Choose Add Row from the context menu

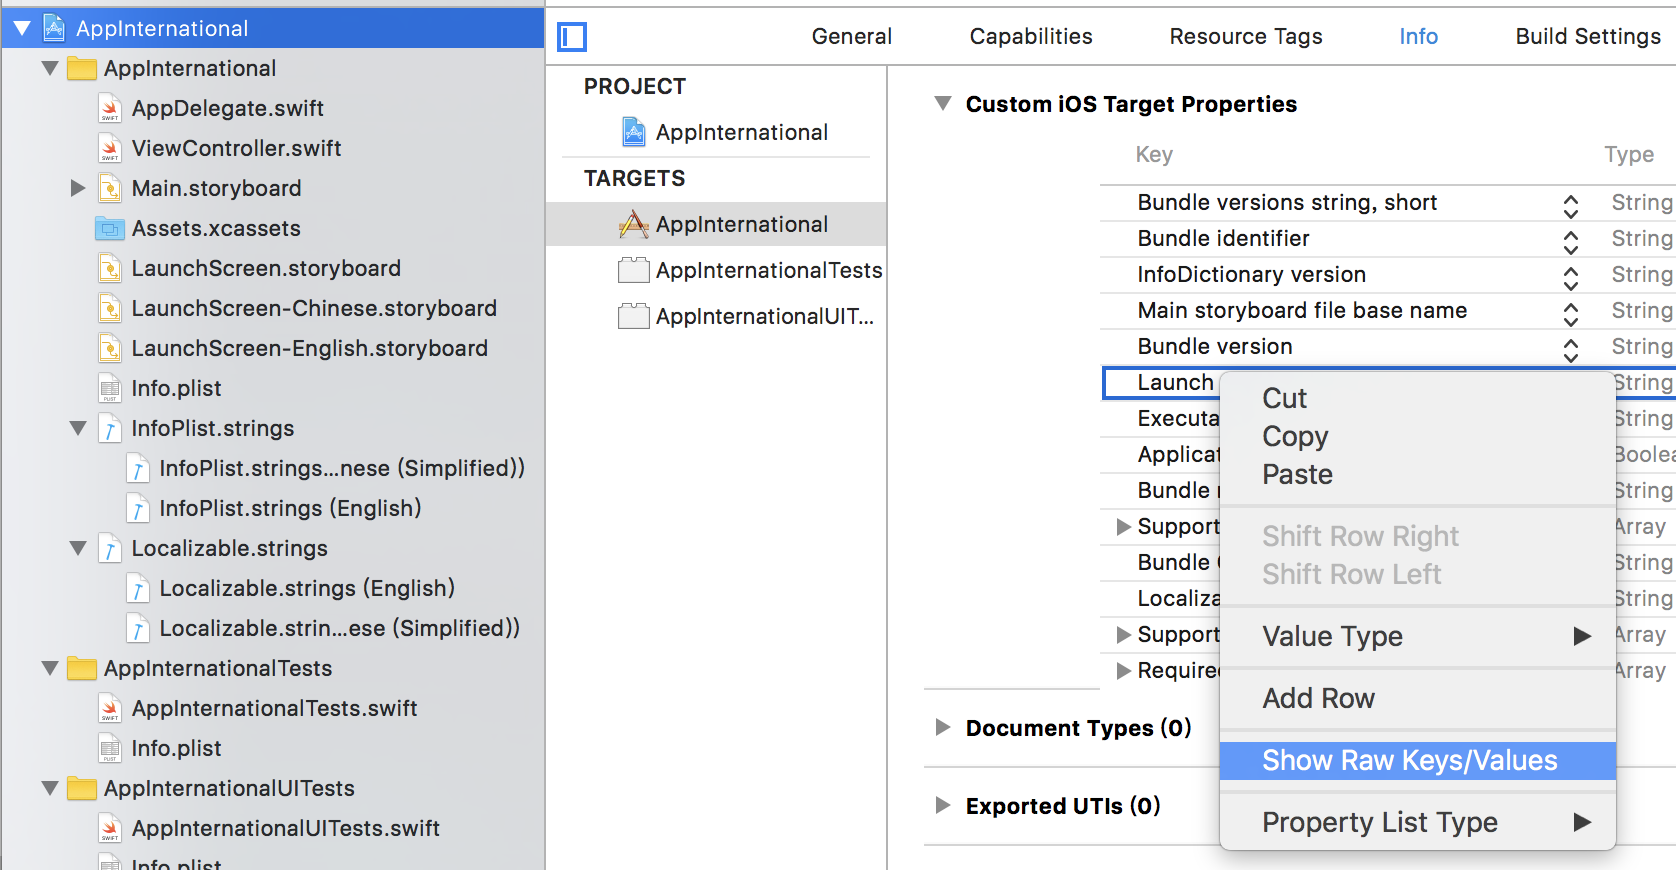[1418, 698]
